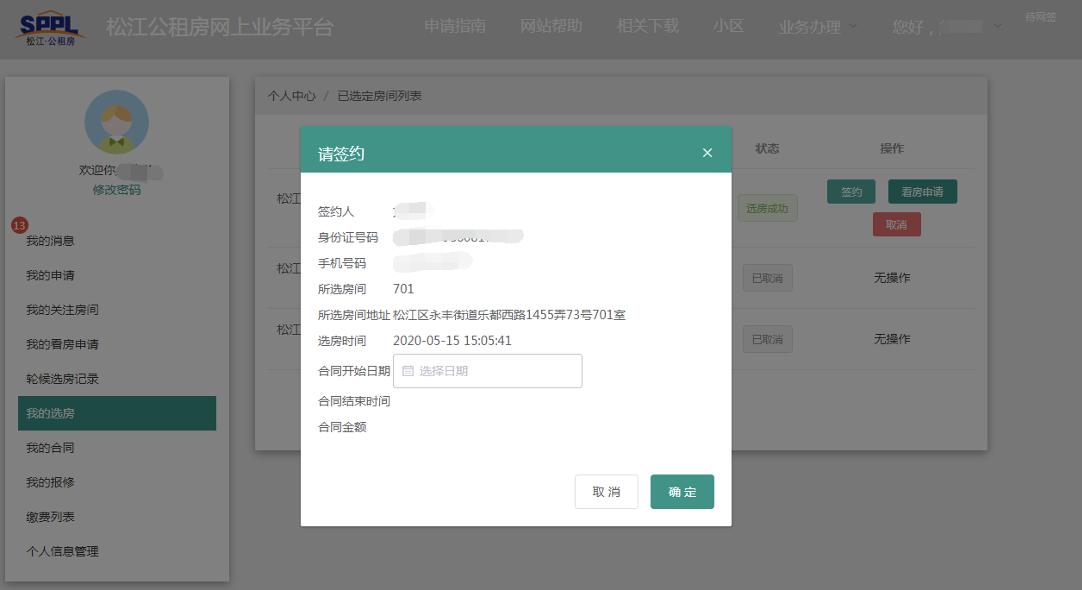Open 申请指南 in top navigation
Image resolution: width=1082 pixels, height=590 pixels.
pyautogui.click(x=455, y=27)
